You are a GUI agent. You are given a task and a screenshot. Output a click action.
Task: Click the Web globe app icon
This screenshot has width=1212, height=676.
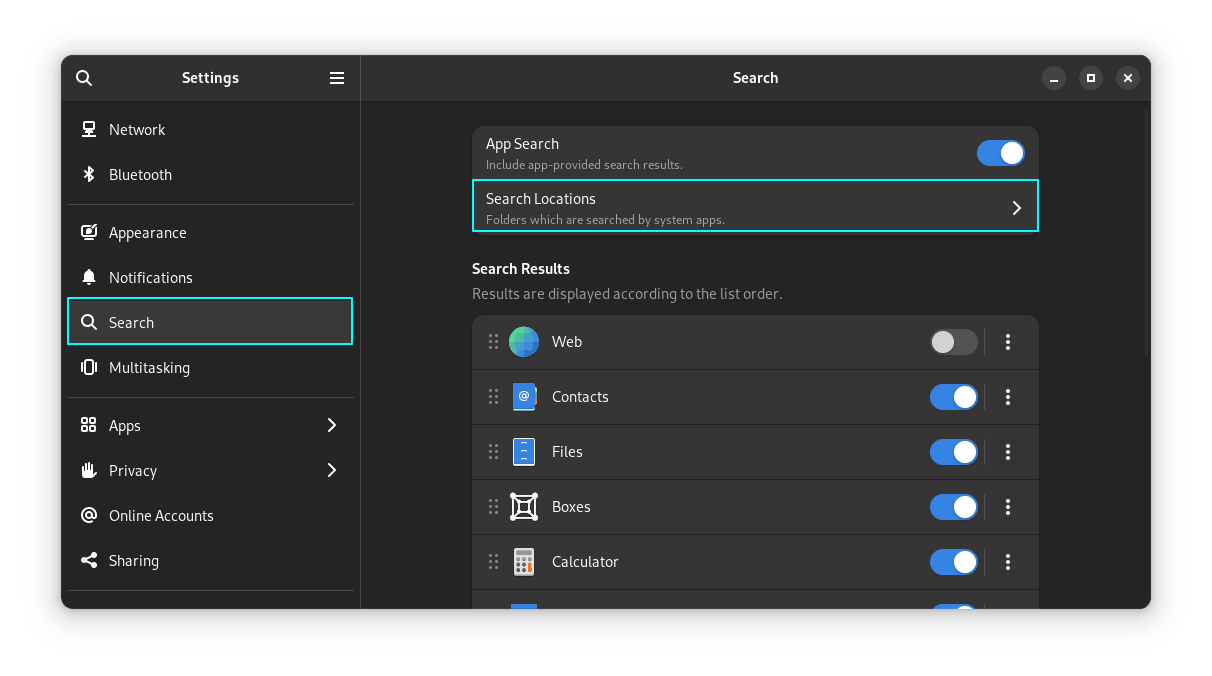click(524, 342)
